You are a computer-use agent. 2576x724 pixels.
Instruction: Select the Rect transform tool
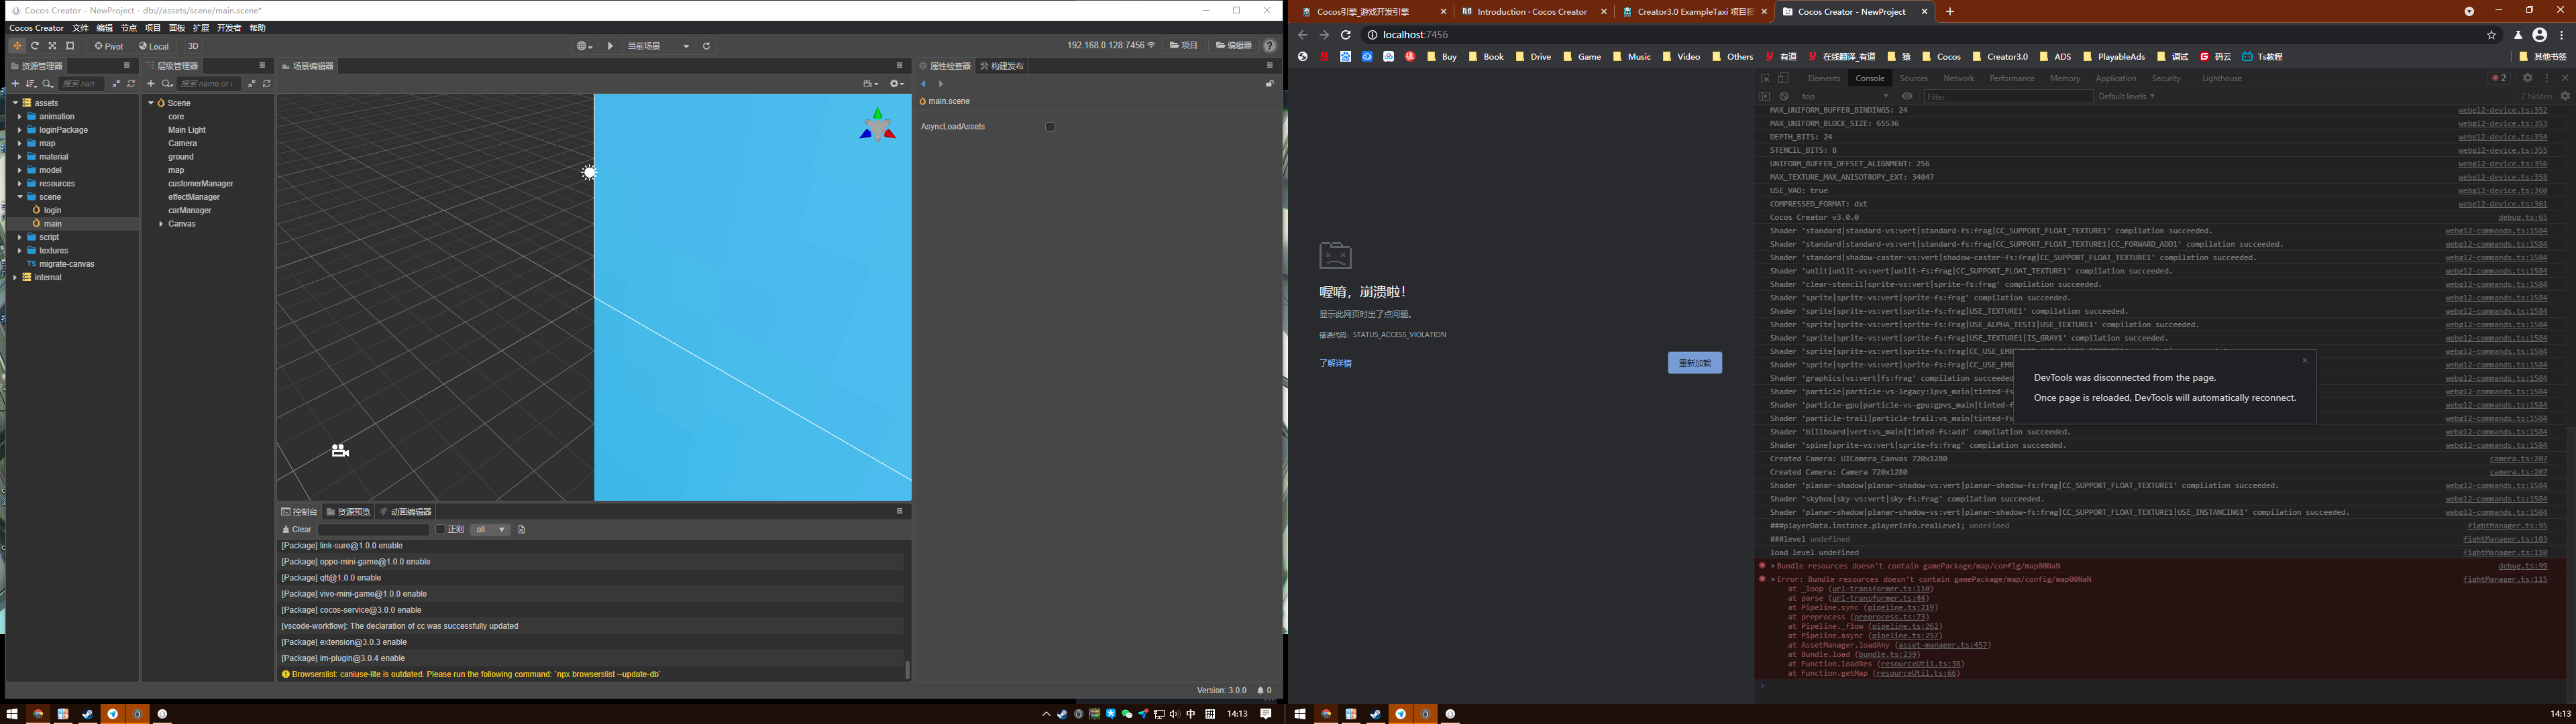point(70,46)
